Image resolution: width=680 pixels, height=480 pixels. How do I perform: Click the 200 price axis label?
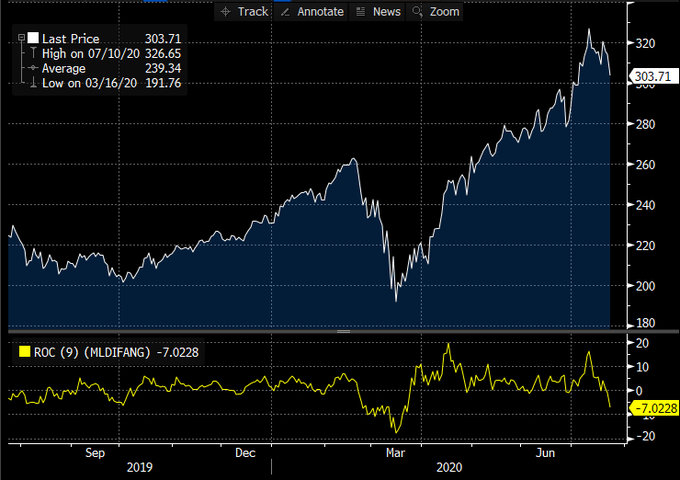(646, 286)
